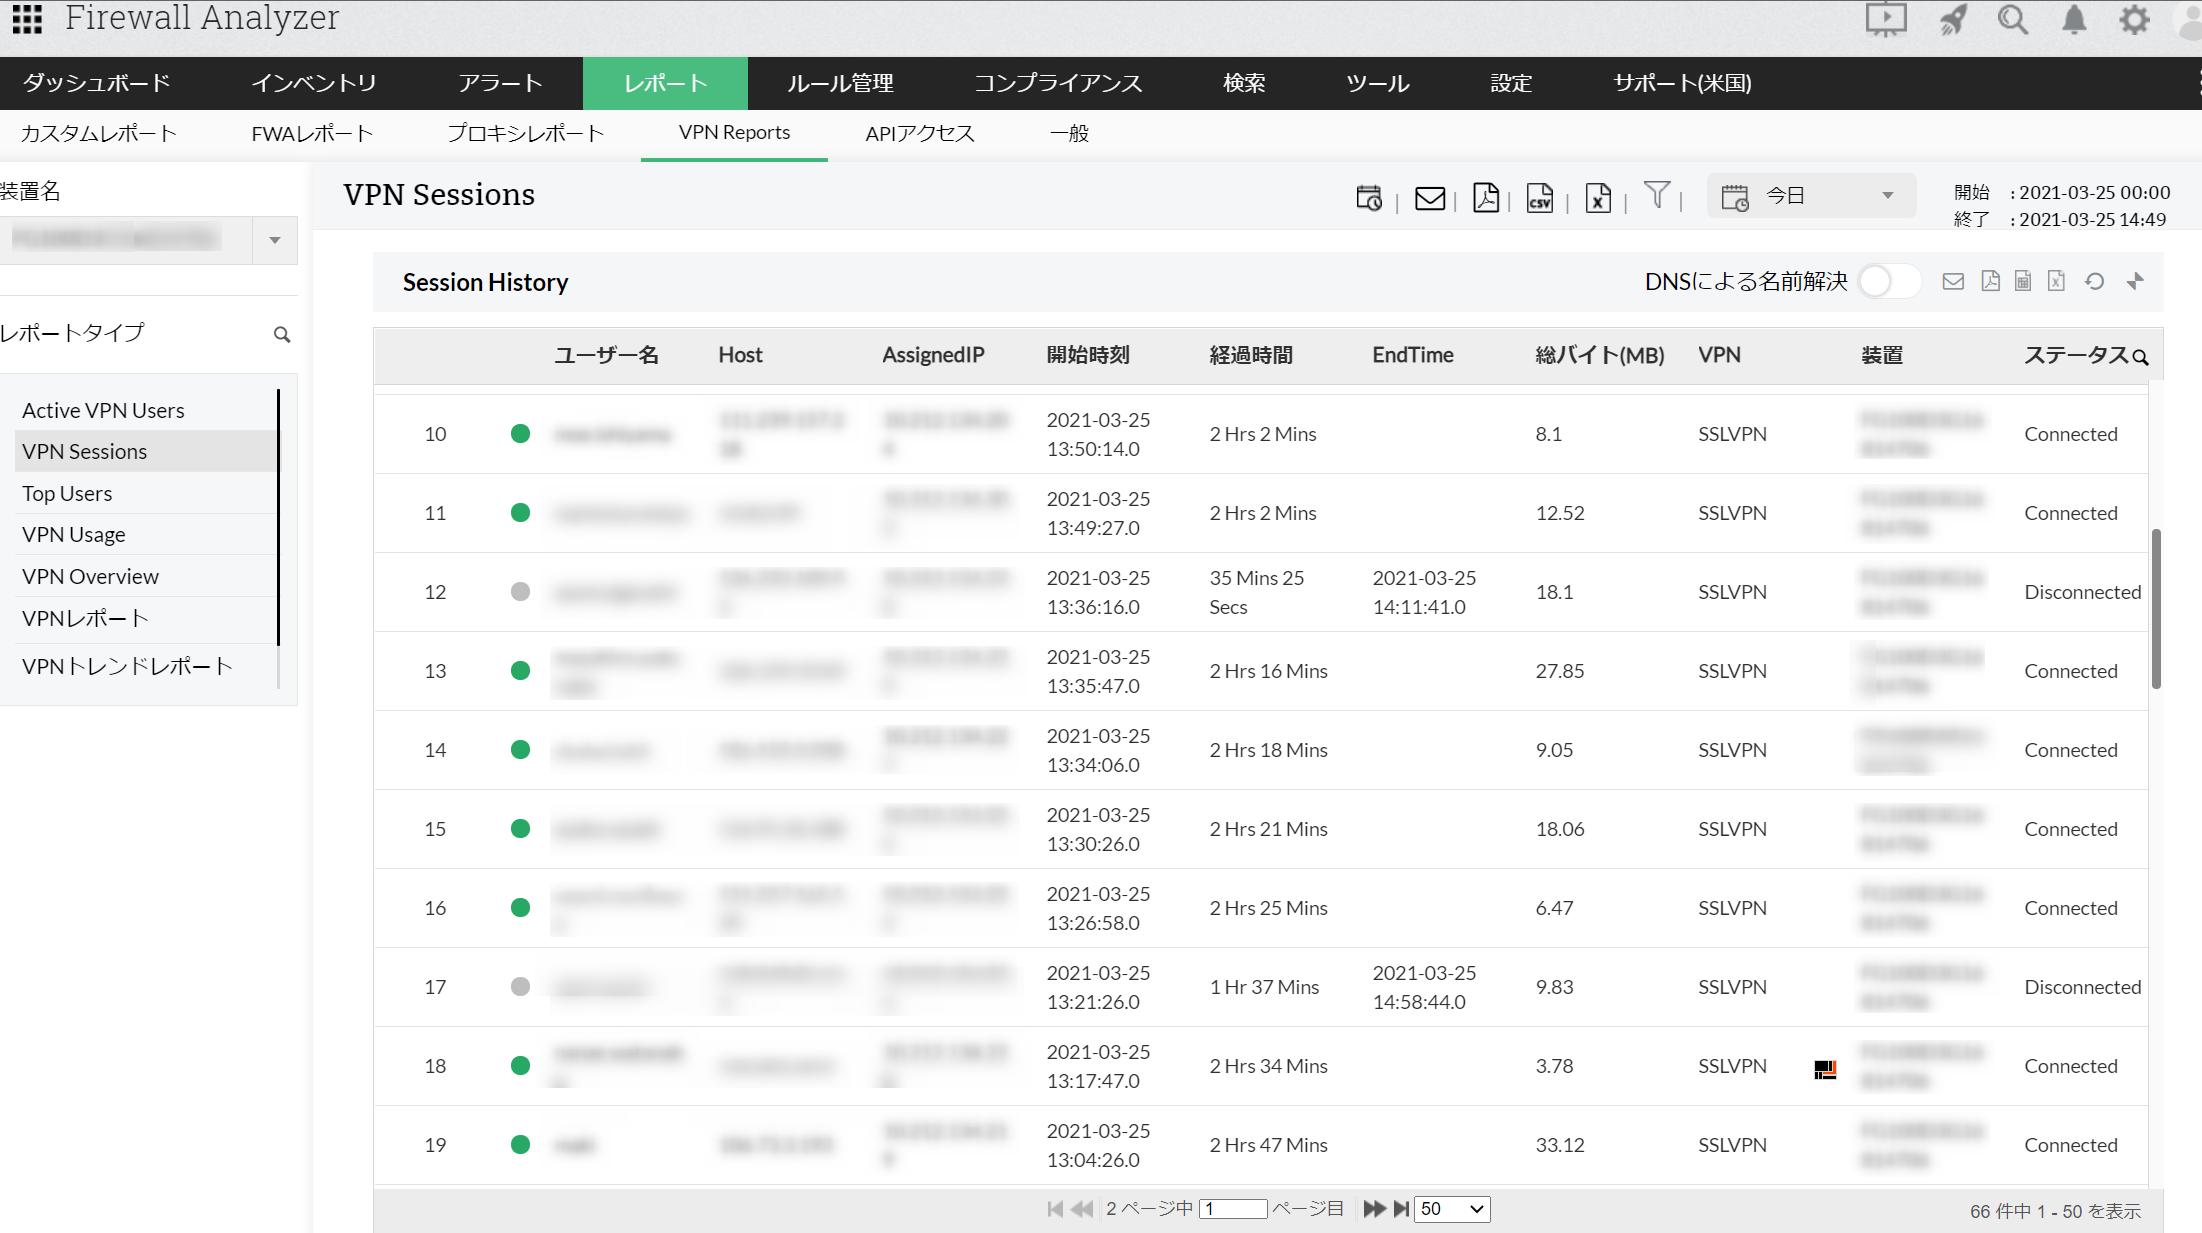Click the table vertical scrollbar
Viewport: 2202px width, 1233px height.
click(x=2156, y=610)
